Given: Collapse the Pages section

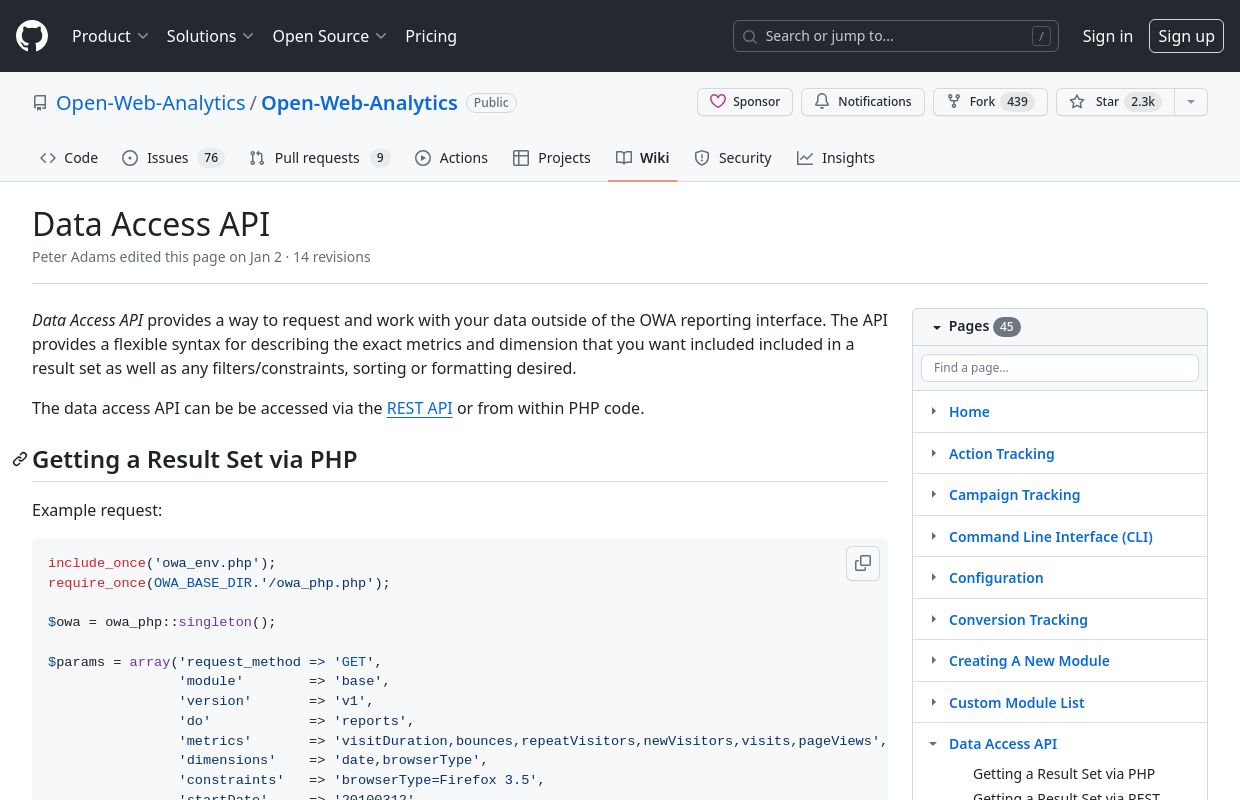Looking at the screenshot, I should pos(937,327).
